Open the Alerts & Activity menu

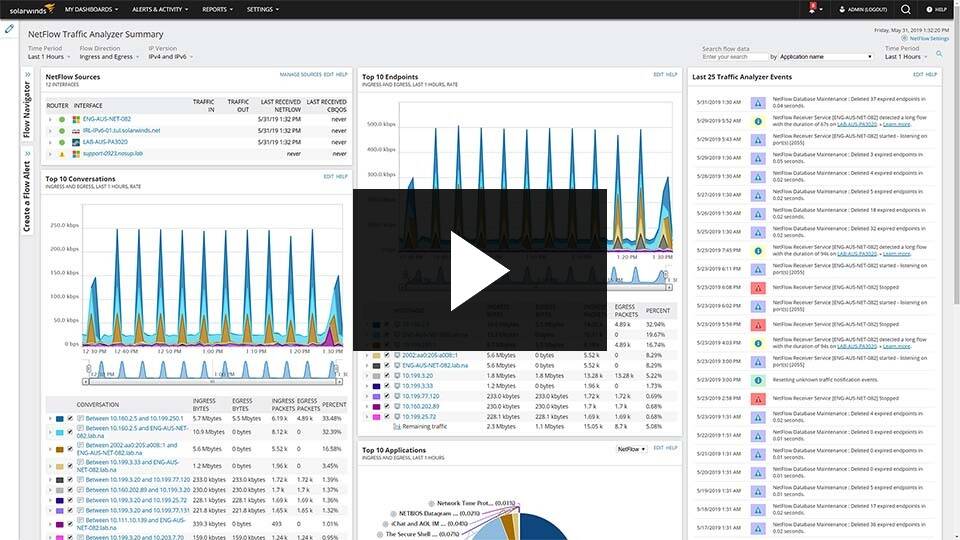coord(160,9)
